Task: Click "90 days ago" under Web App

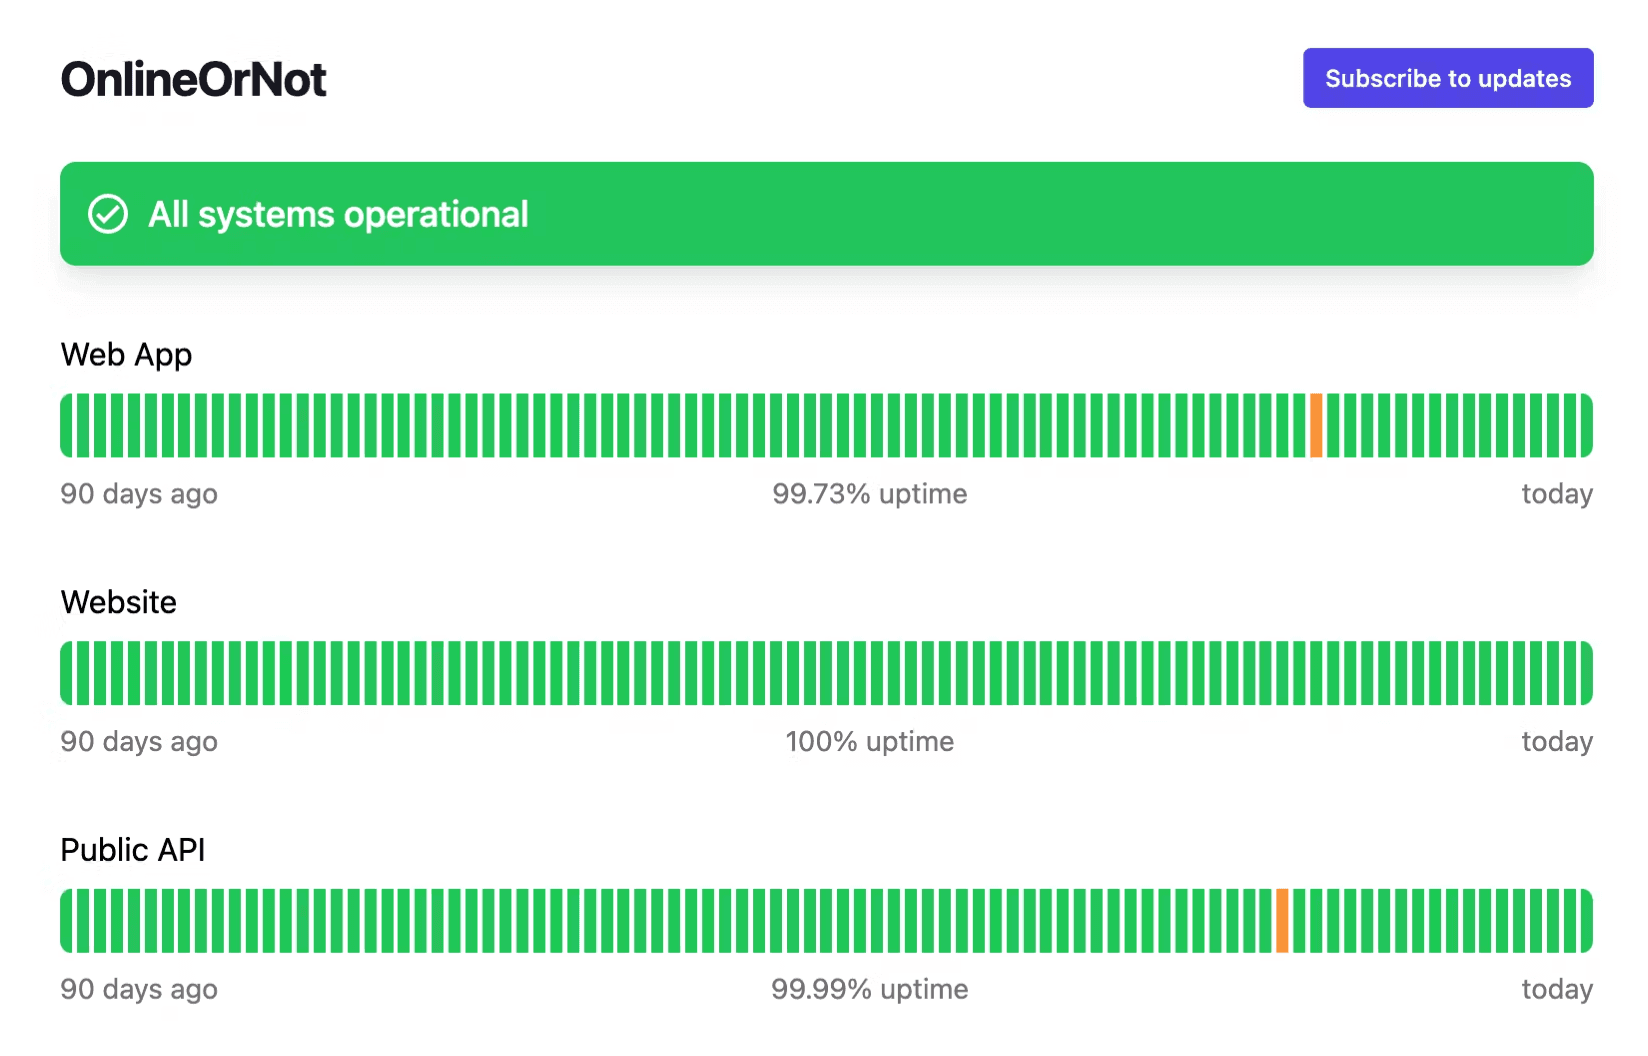Action: click(139, 494)
